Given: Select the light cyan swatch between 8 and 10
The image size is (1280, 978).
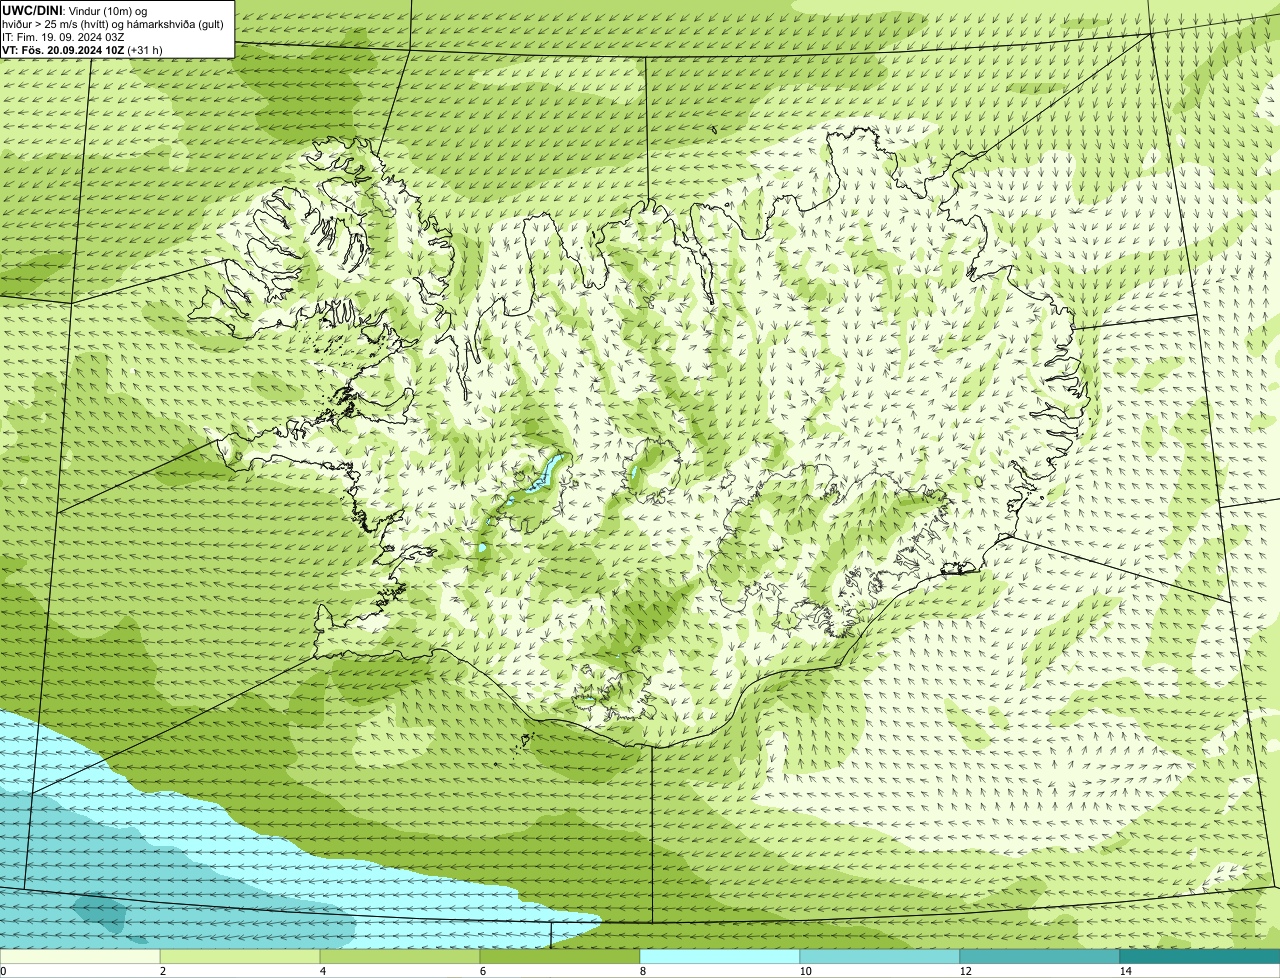Looking at the screenshot, I should 720,956.
